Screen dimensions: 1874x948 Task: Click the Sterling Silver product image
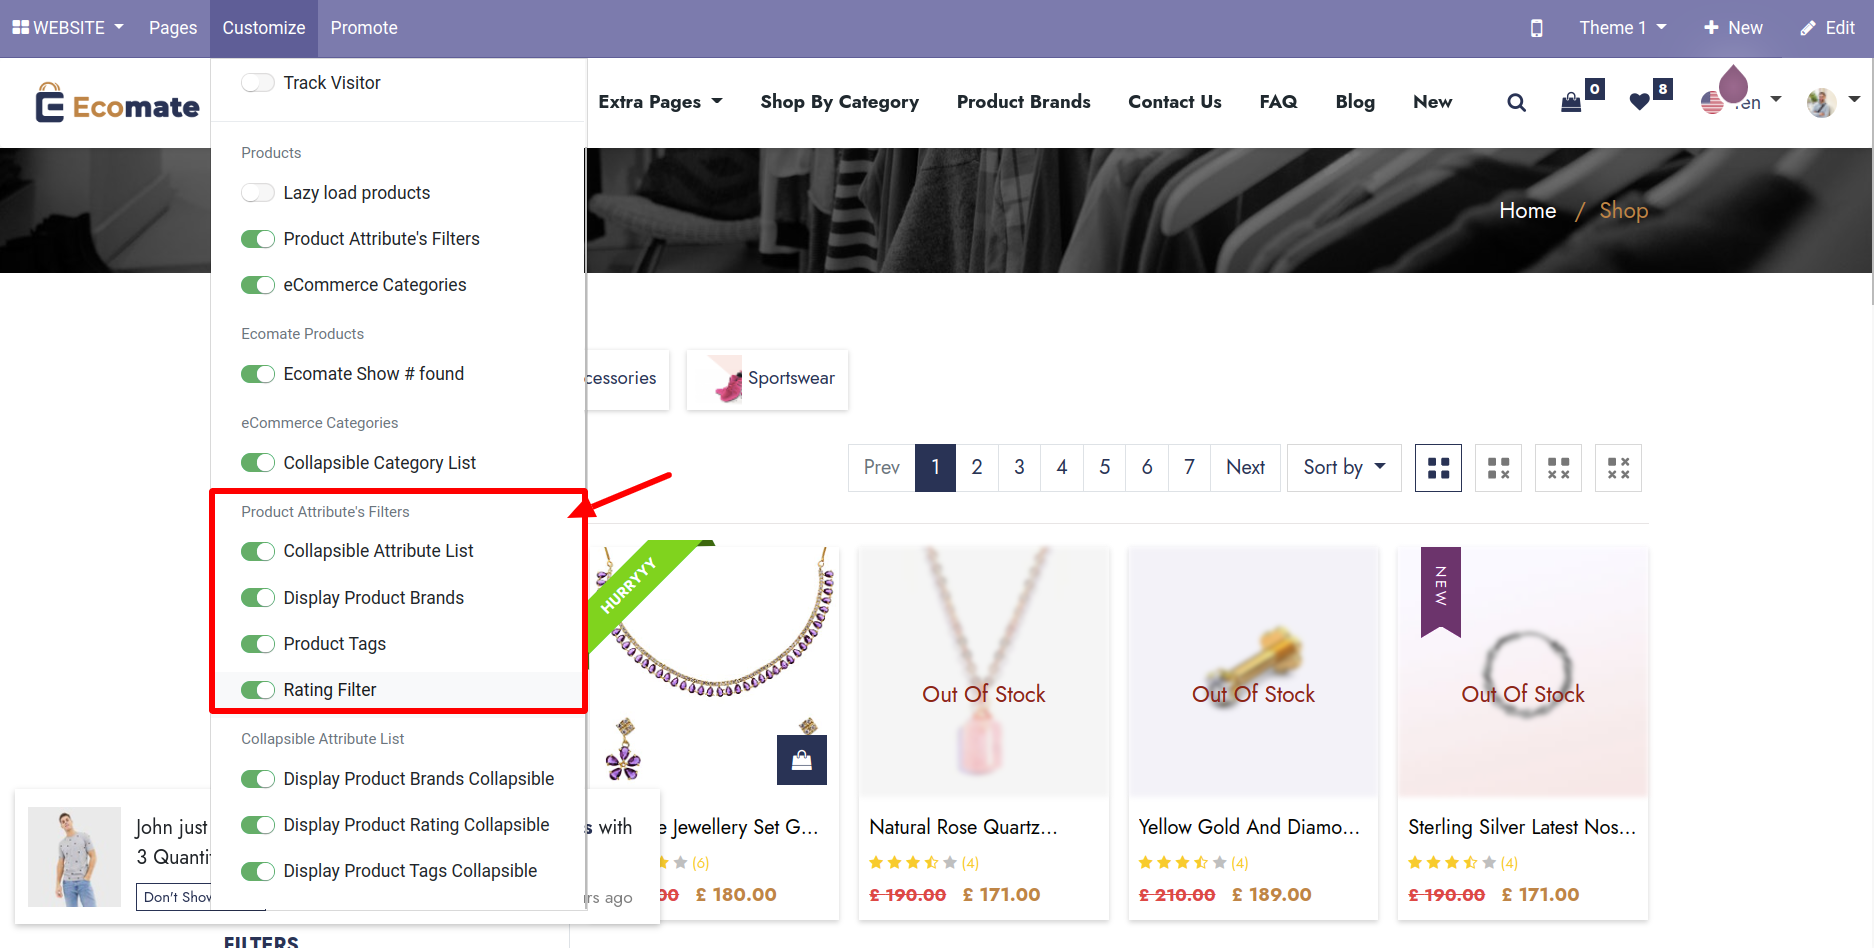tap(1523, 672)
